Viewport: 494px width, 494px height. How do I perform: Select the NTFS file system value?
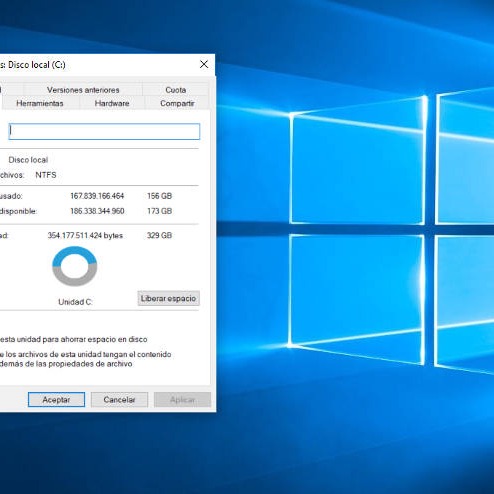pyautogui.click(x=46, y=175)
